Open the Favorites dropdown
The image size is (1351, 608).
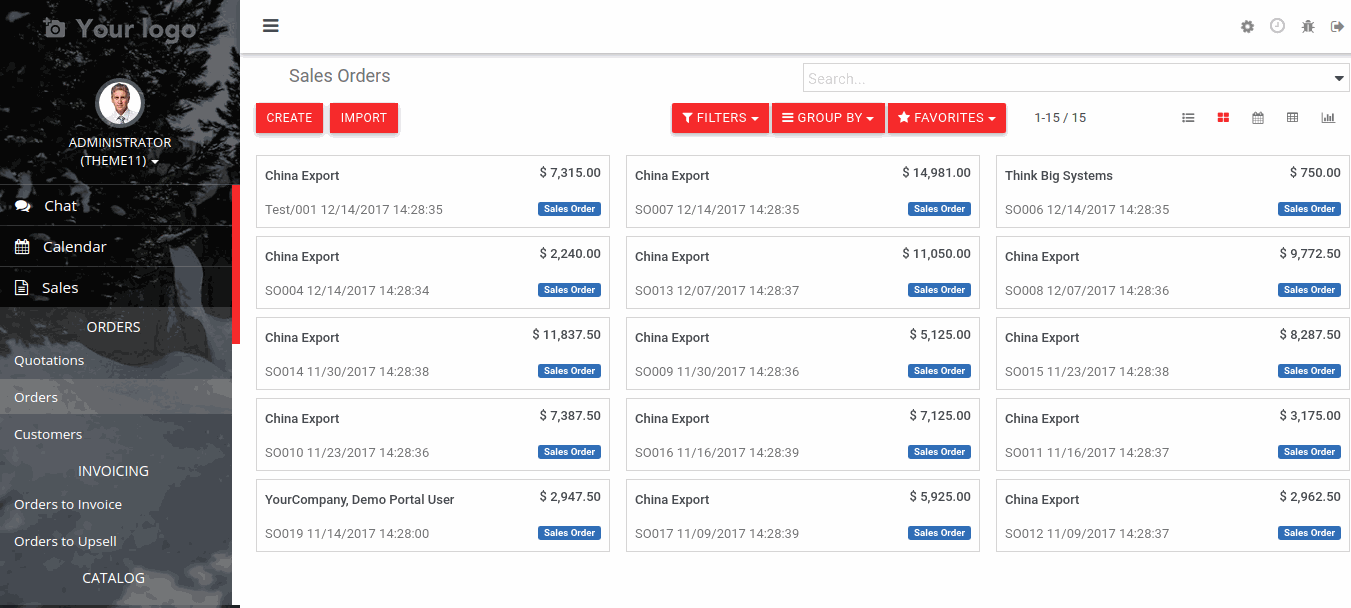point(947,118)
